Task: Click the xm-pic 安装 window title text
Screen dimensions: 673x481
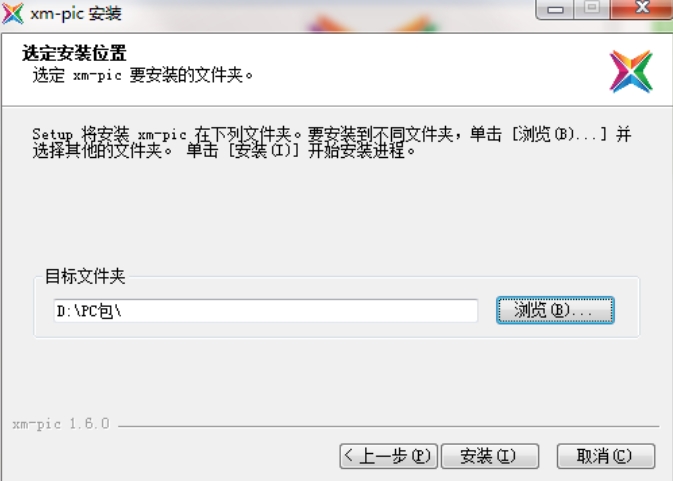Action: point(76,14)
